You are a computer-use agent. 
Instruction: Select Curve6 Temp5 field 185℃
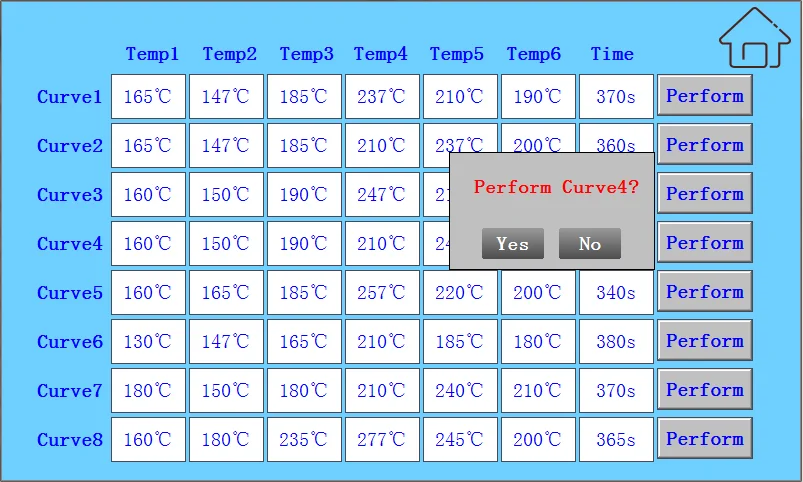[460, 342]
